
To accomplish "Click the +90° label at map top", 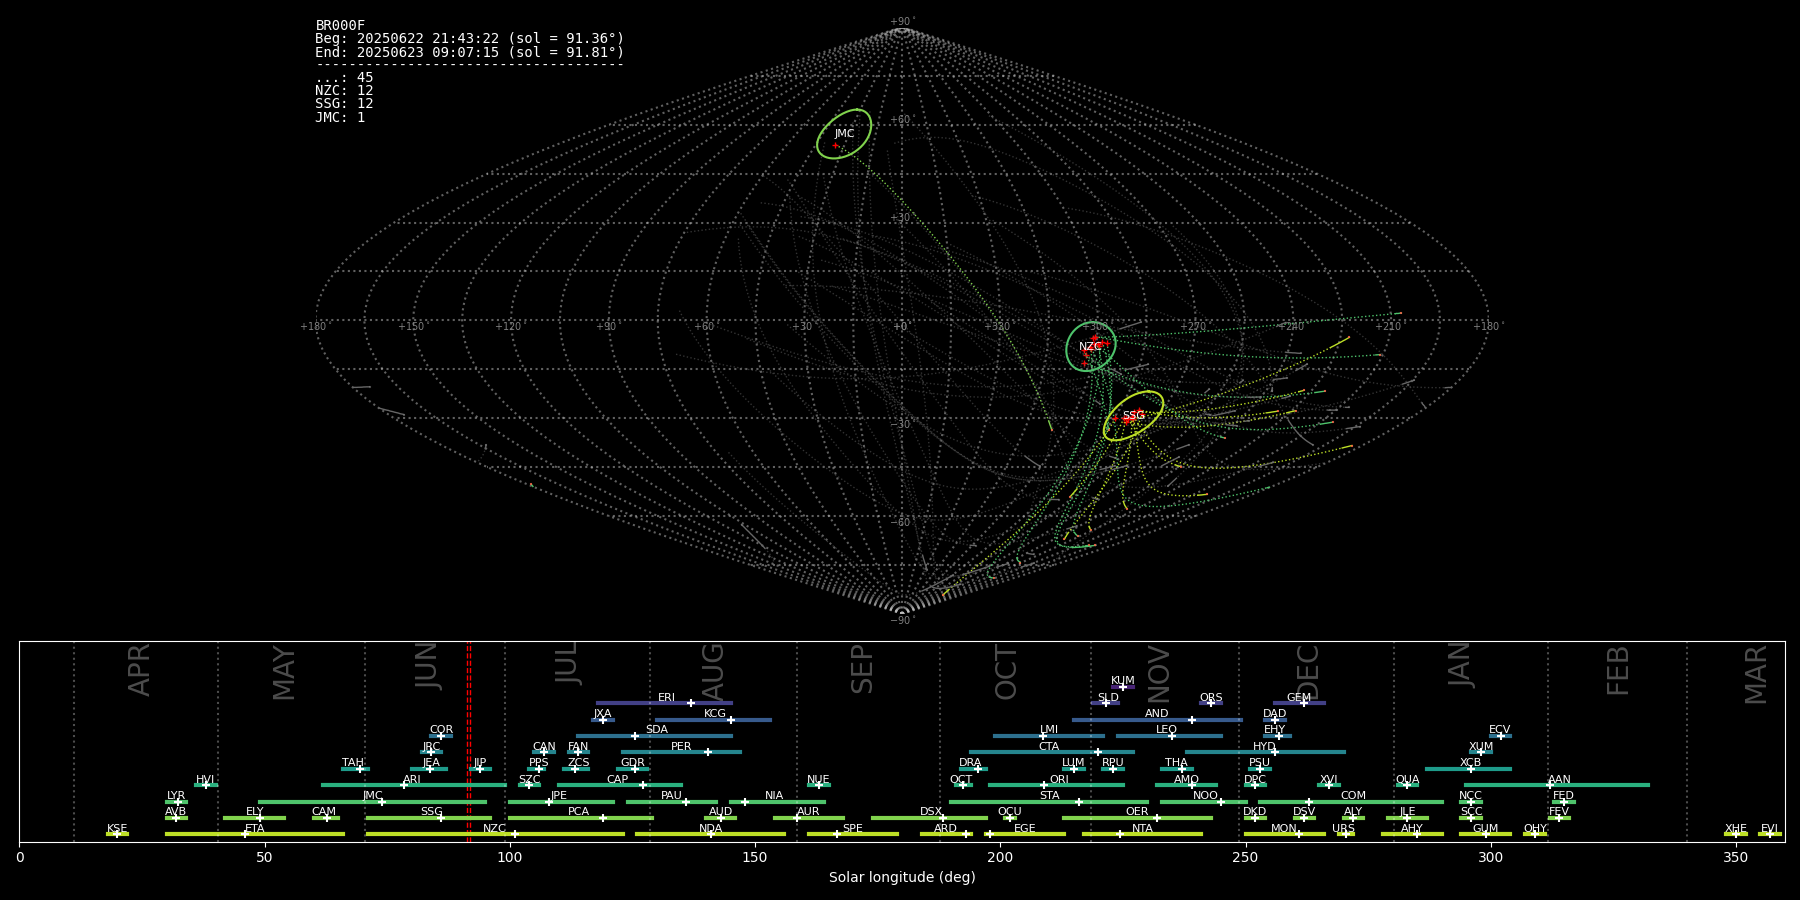I will (902, 22).
